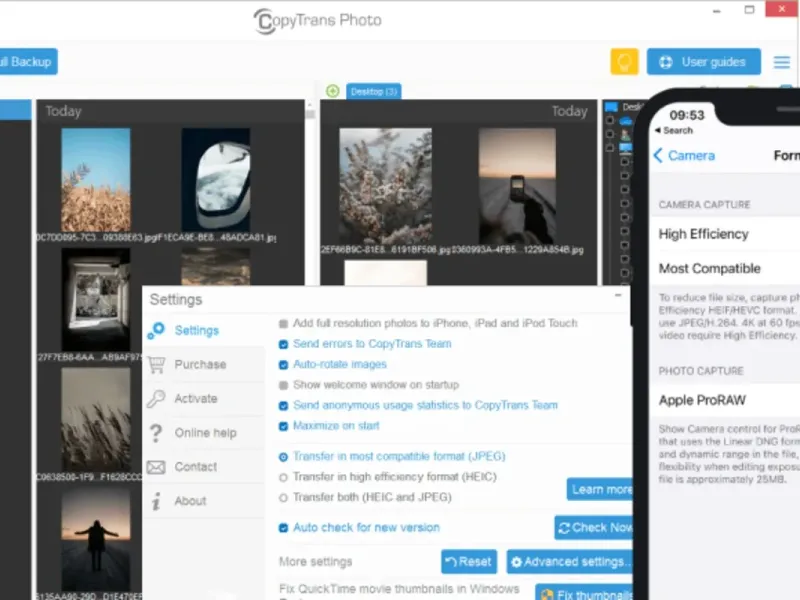Click the gear icon beside Settings
The width and height of the screenshot is (800, 600).
(x=156, y=331)
